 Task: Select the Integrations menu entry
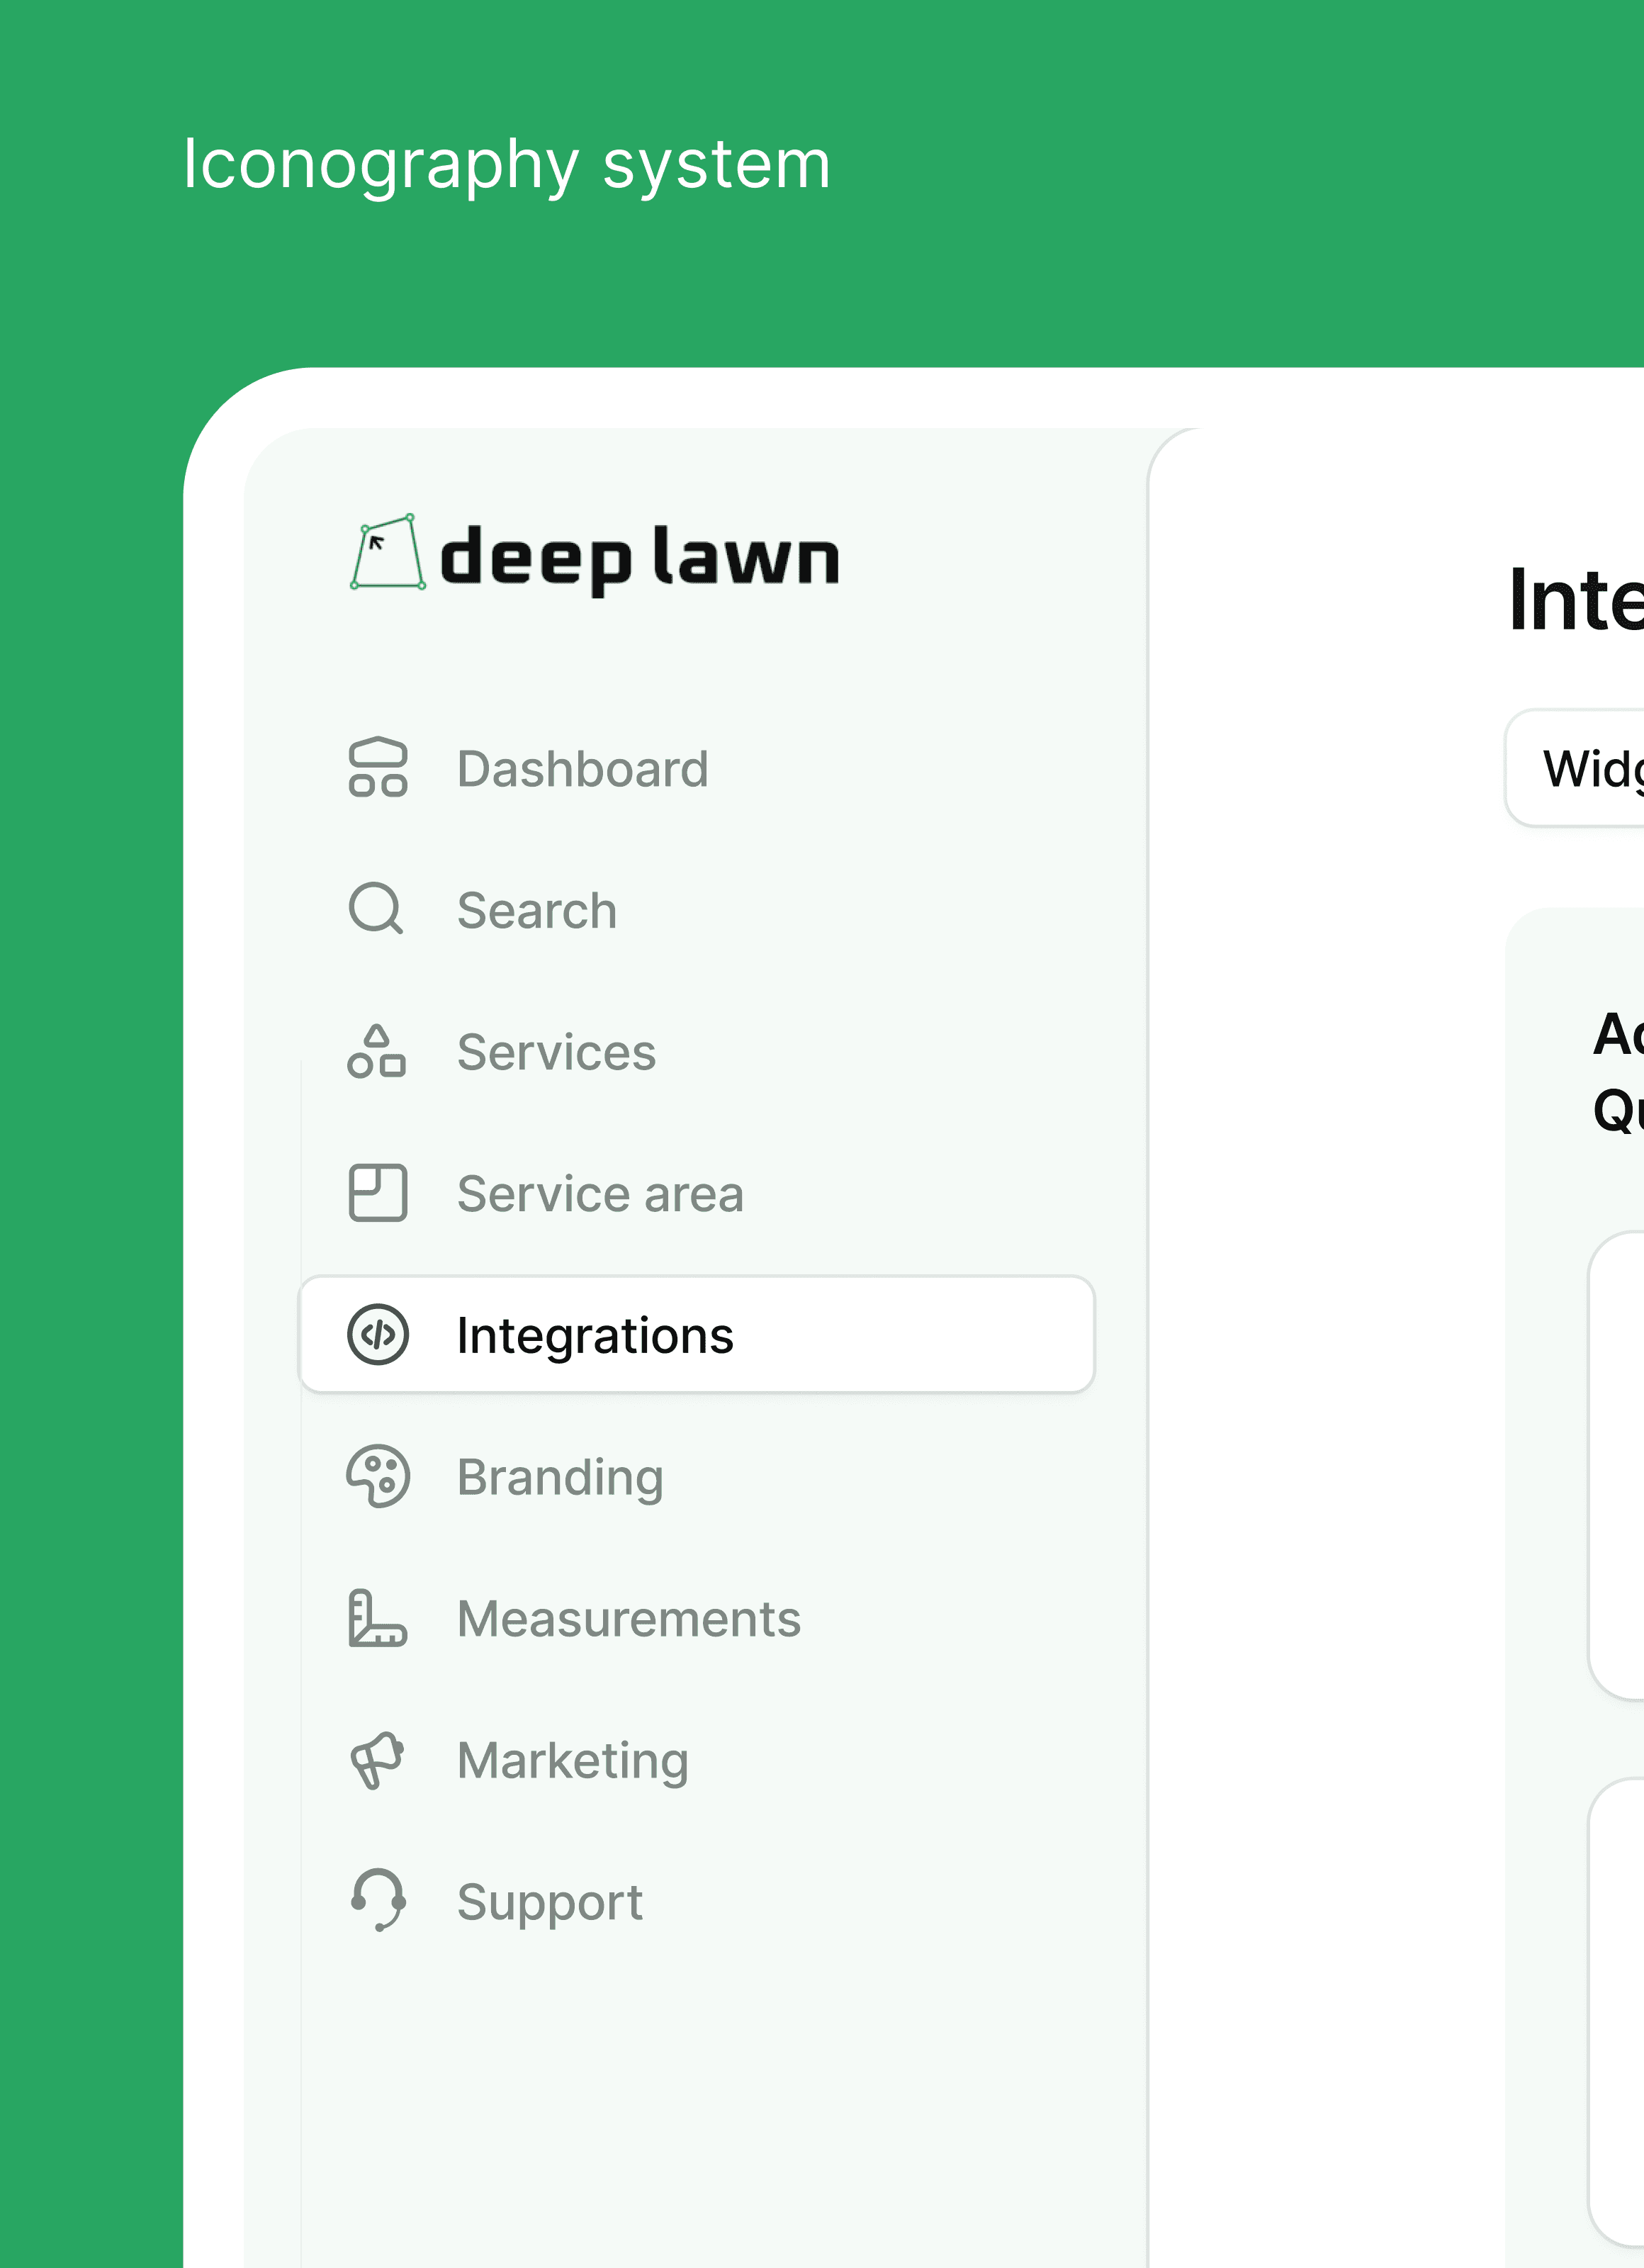click(x=594, y=1336)
